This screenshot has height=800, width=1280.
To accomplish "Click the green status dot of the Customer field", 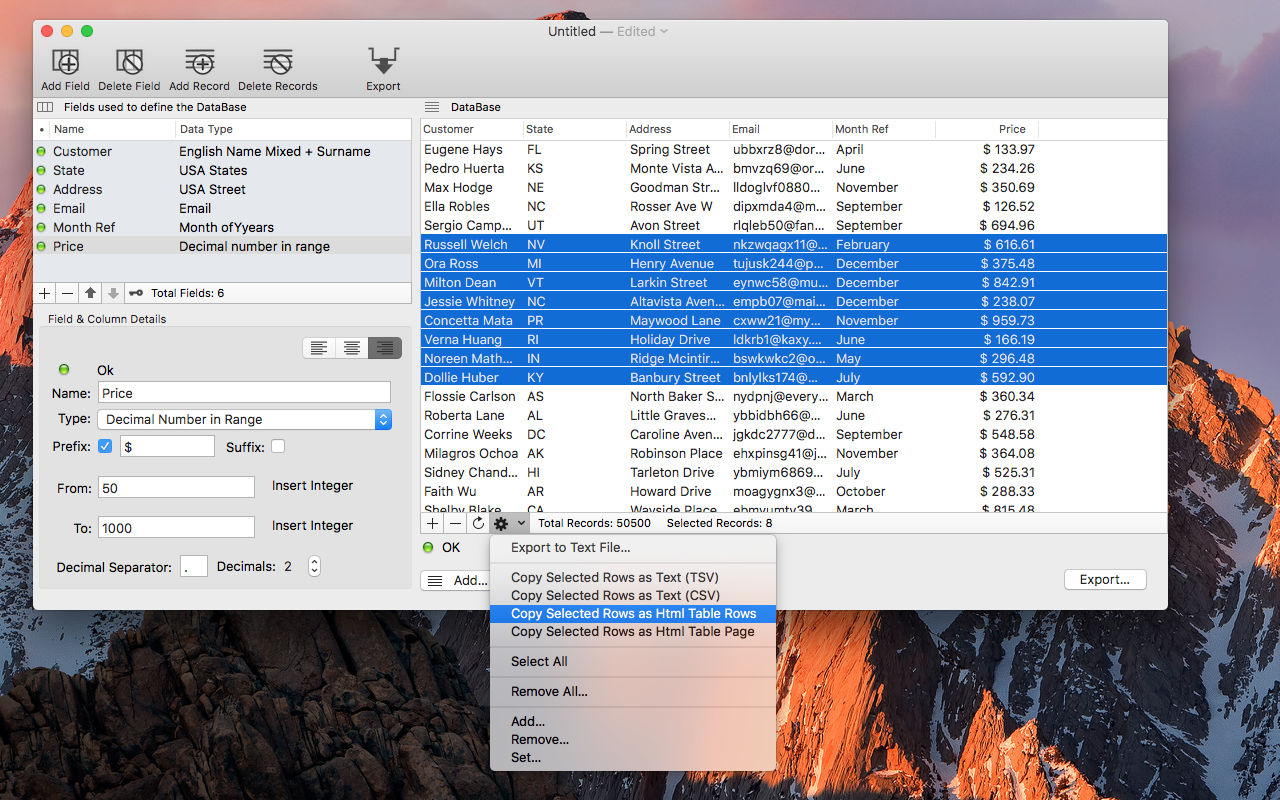I will [41, 152].
